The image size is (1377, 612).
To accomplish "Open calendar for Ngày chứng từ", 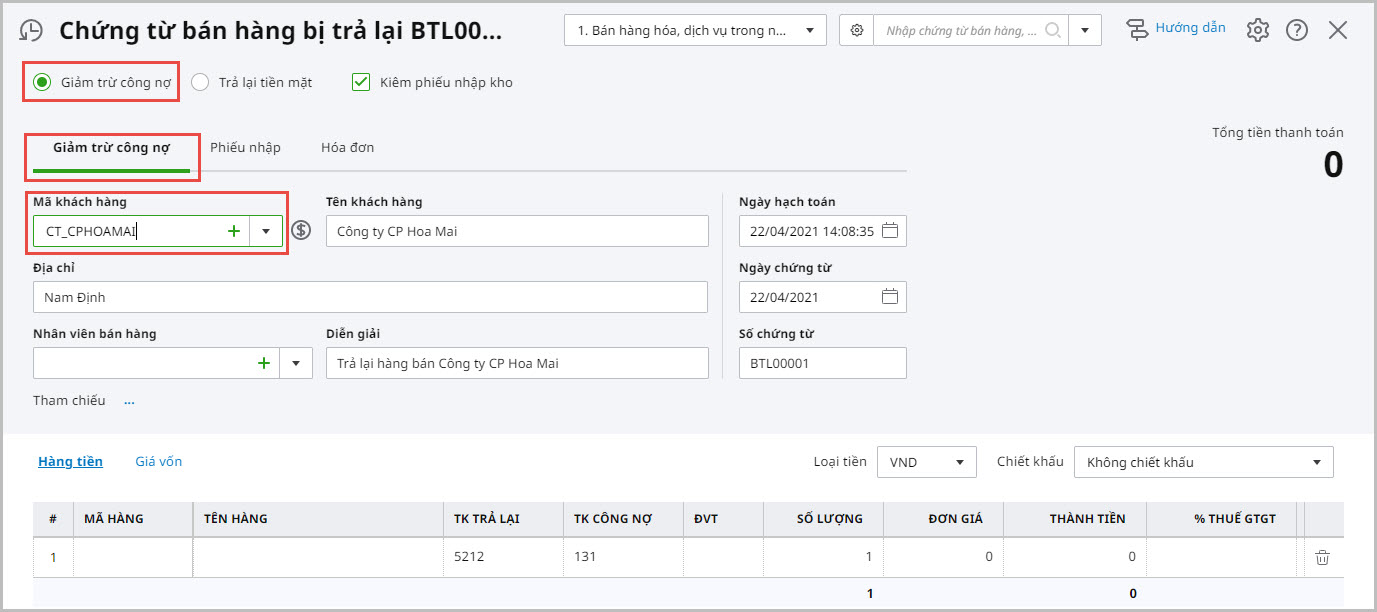I will click(x=890, y=297).
